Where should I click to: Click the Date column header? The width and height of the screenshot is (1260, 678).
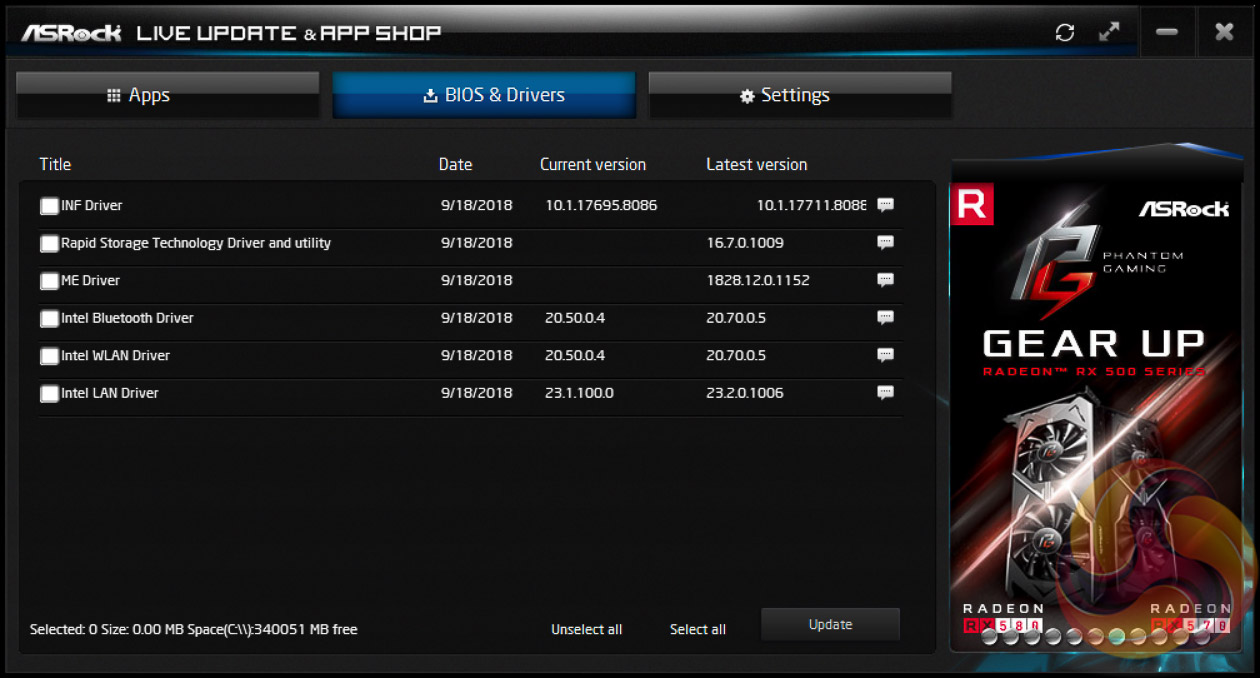455,164
